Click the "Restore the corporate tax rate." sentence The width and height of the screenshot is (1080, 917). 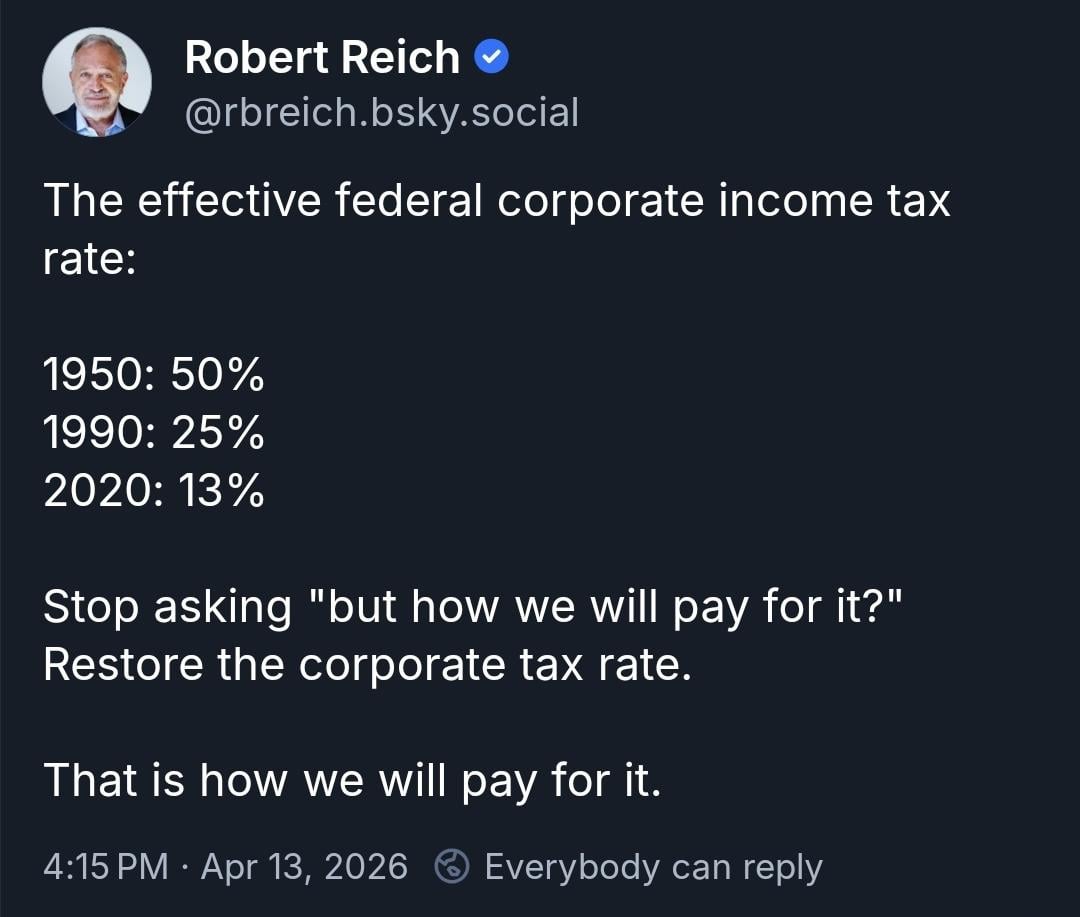click(x=367, y=665)
